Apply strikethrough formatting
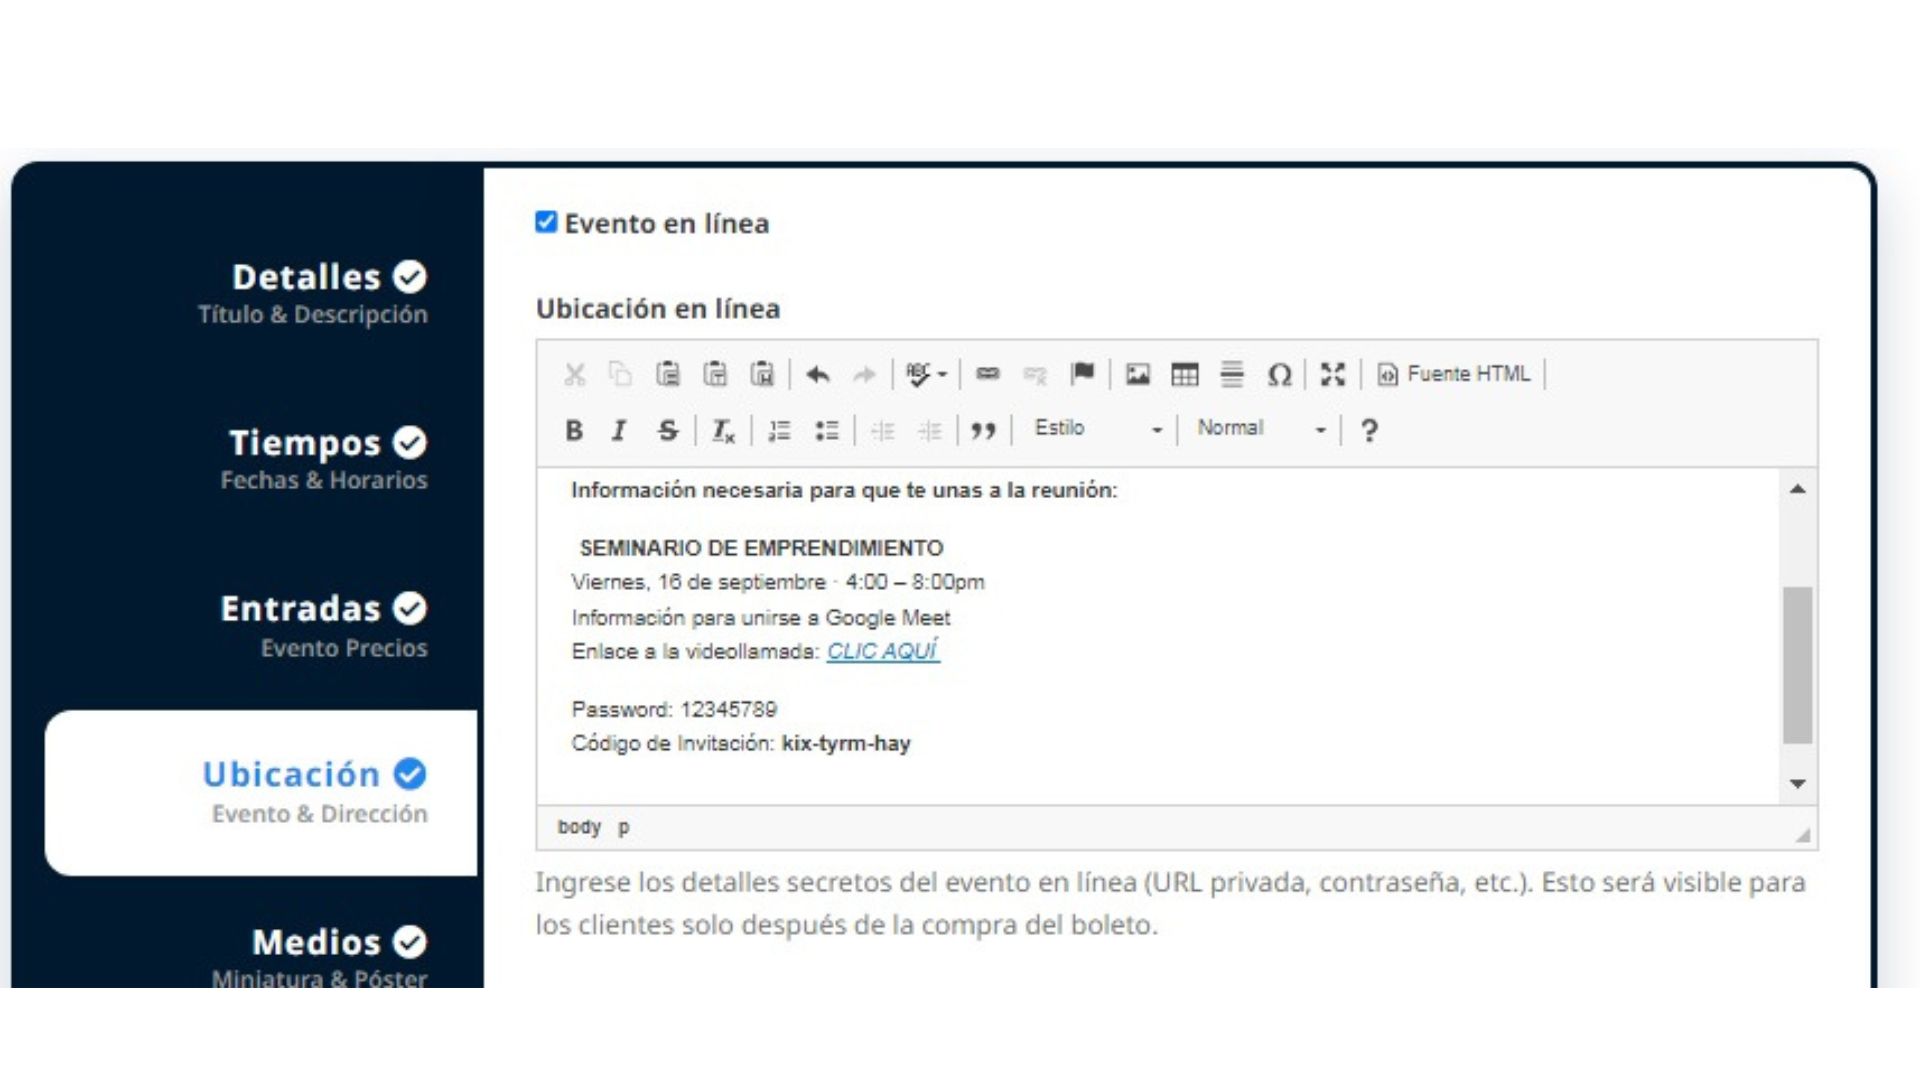Image resolution: width=1920 pixels, height=1080 pixels. click(667, 430)
